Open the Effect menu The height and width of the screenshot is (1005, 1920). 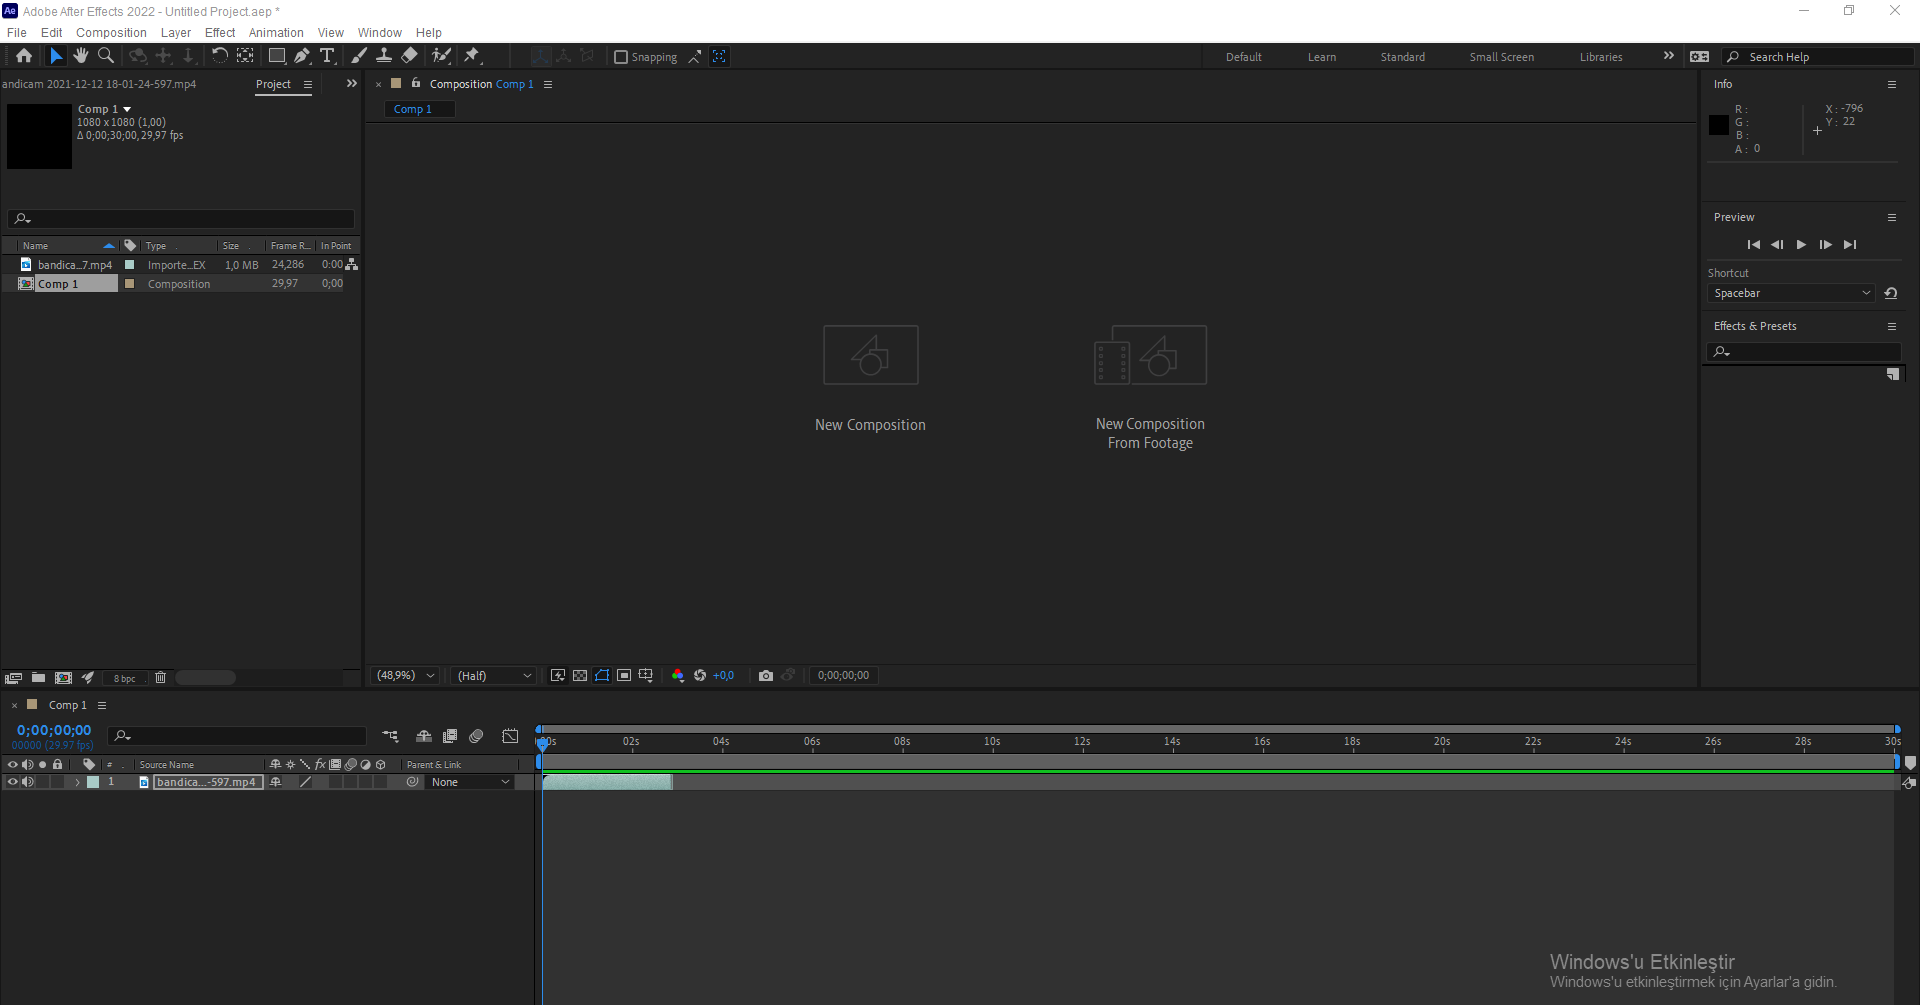pyautogui.click(x=220, y=33)
